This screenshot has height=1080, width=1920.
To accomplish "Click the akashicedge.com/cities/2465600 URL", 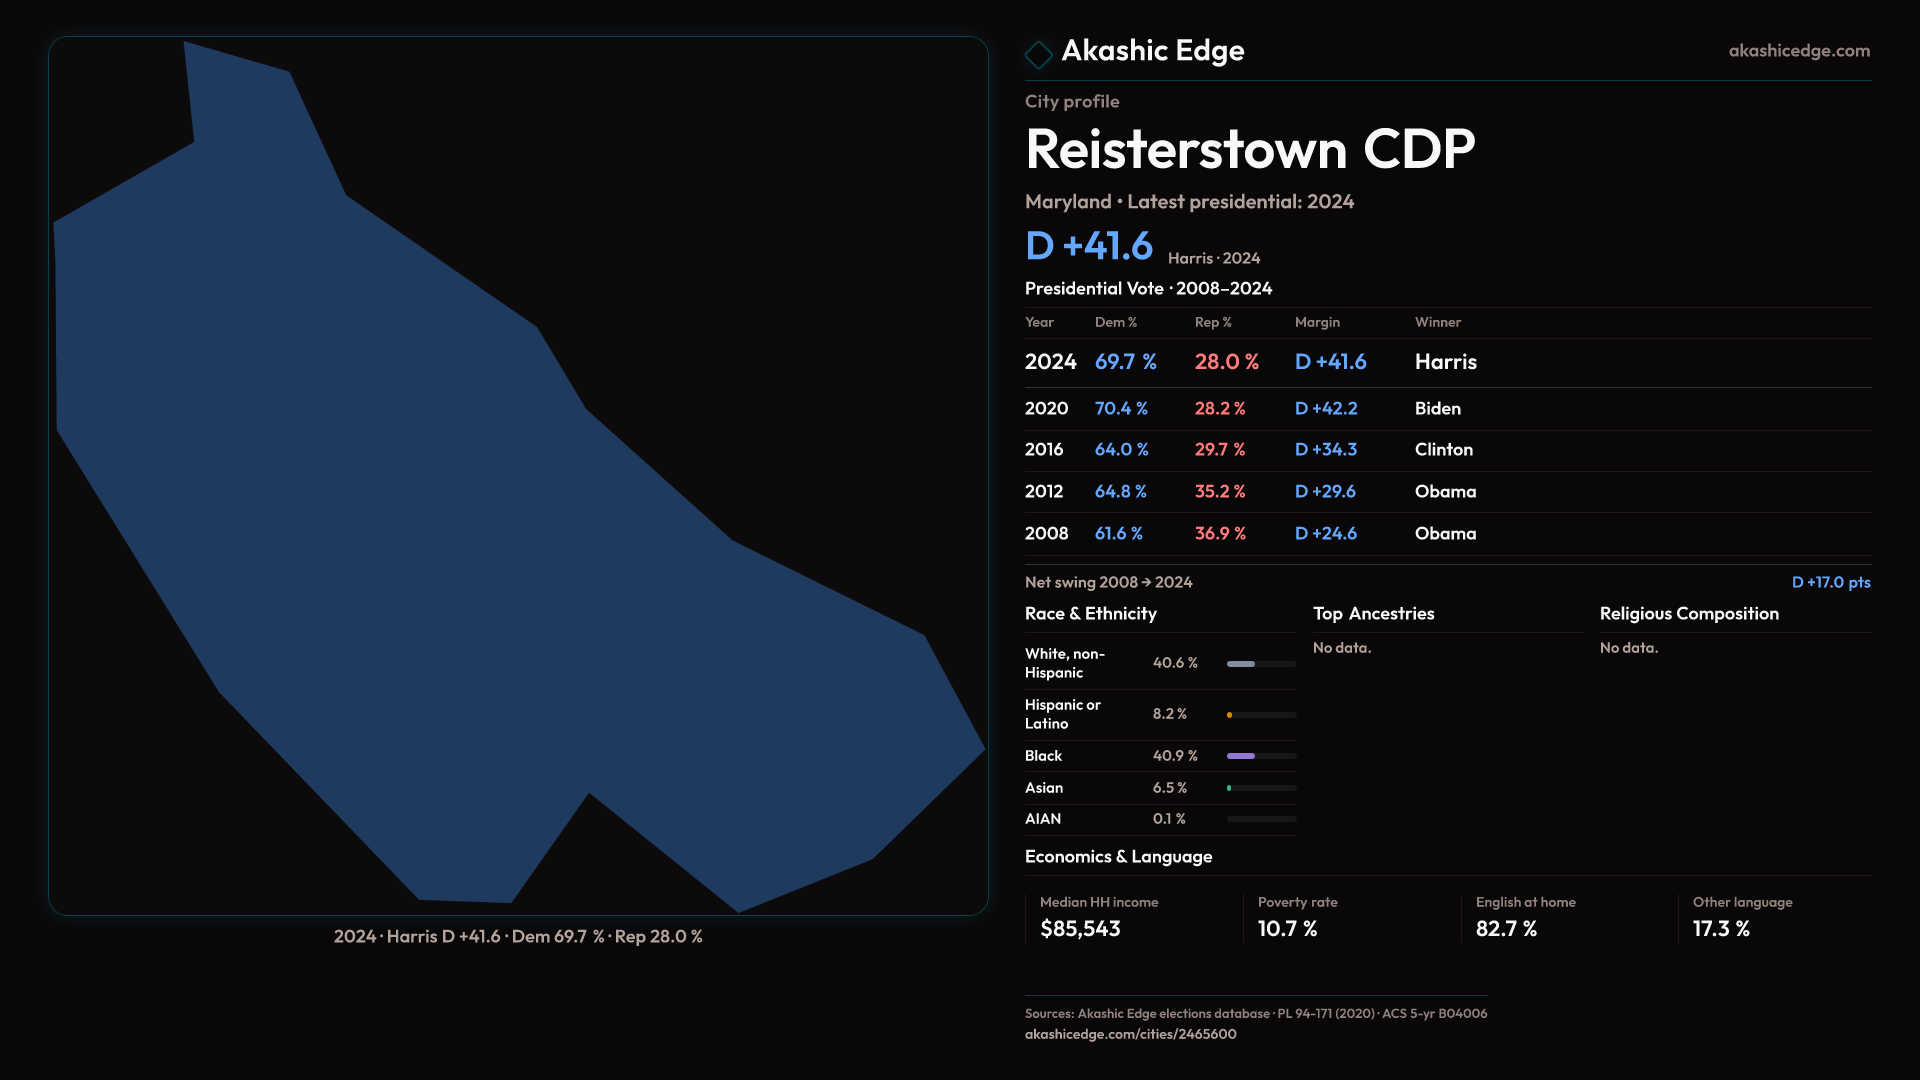I will pos(1130,1034).
